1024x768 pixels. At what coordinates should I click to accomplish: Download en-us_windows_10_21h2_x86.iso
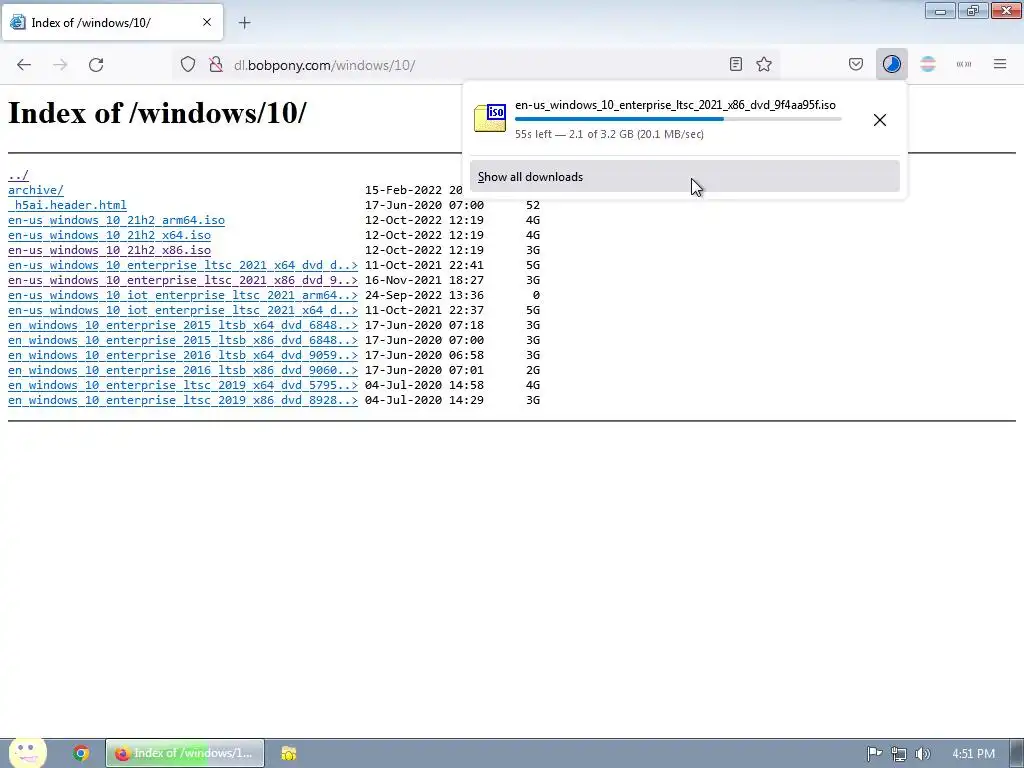coord(110,250)
